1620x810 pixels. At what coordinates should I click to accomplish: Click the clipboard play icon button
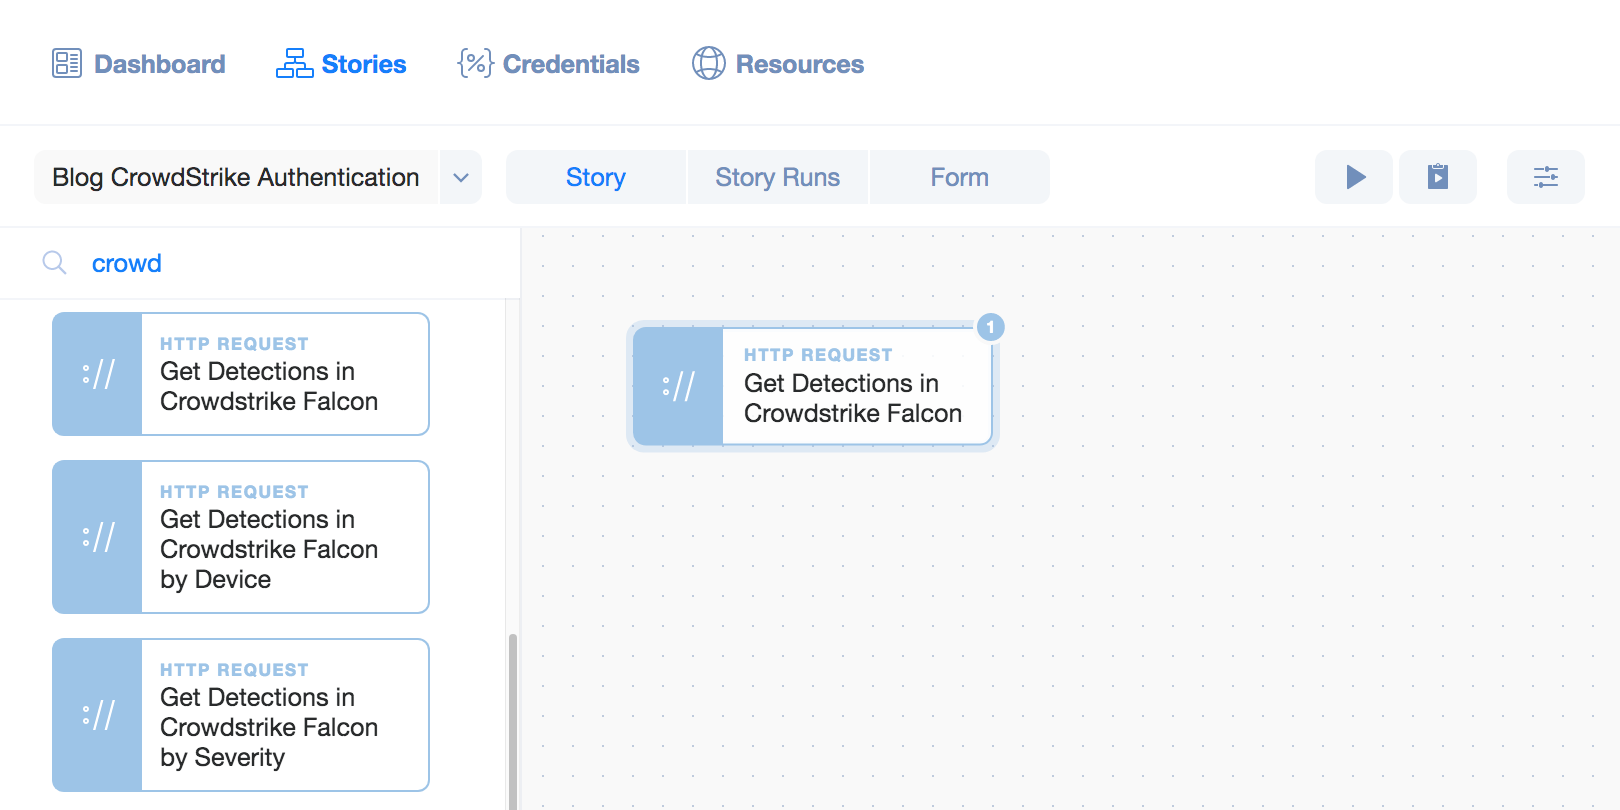click(1438, 178)
